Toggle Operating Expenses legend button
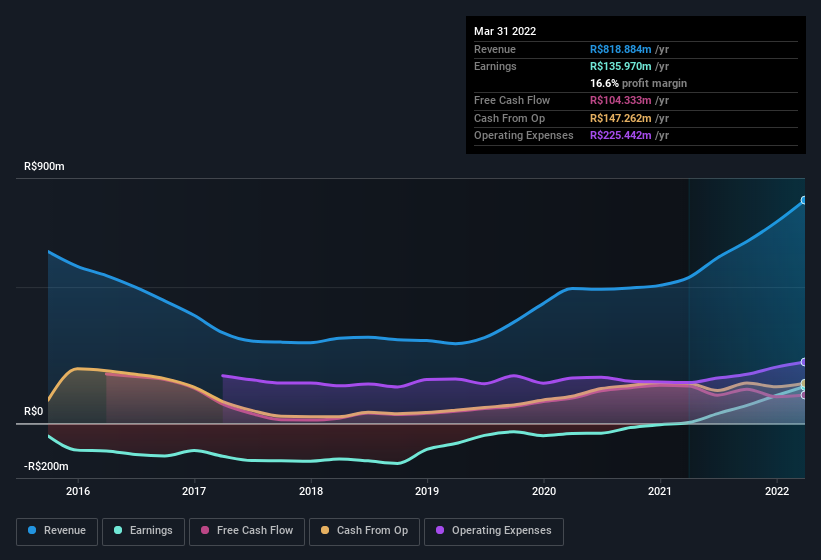Screen dimensions: 821x560 (494, 531)
